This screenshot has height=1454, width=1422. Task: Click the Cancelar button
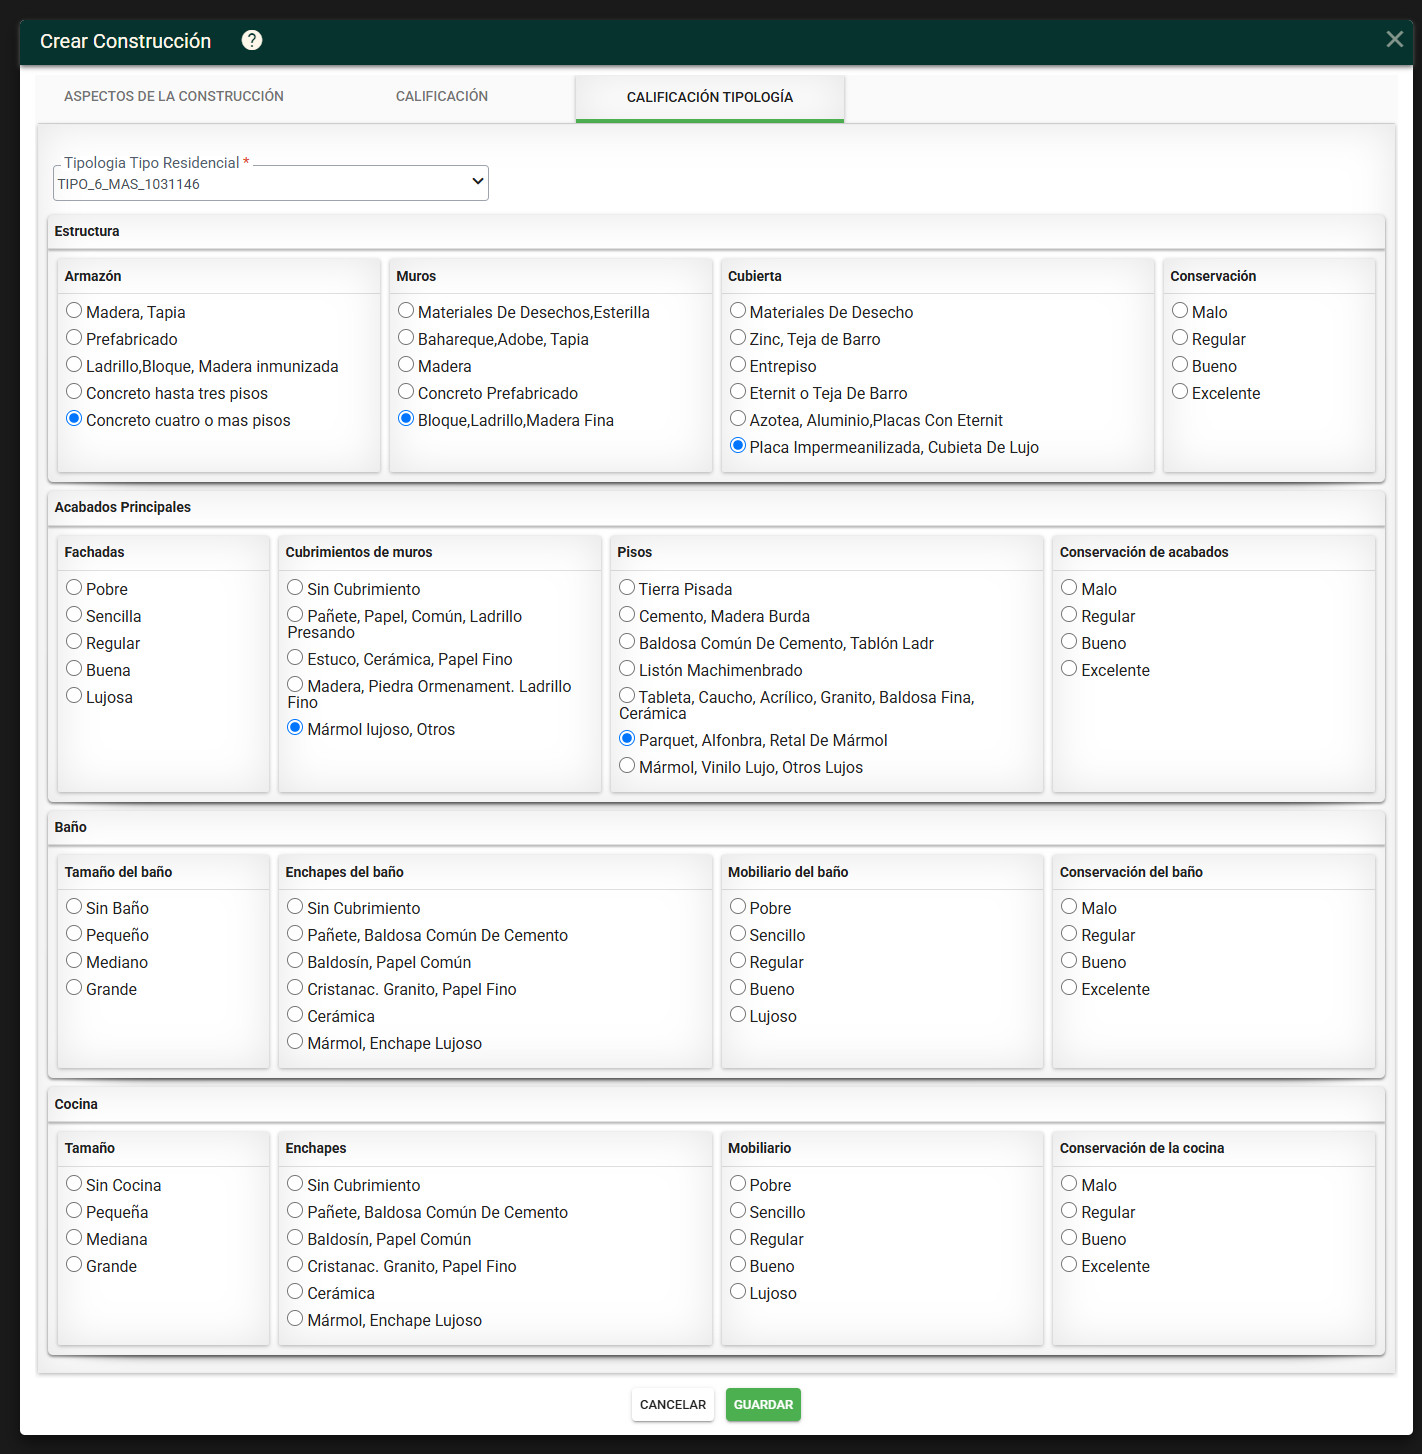click(x=673, y=1404)
